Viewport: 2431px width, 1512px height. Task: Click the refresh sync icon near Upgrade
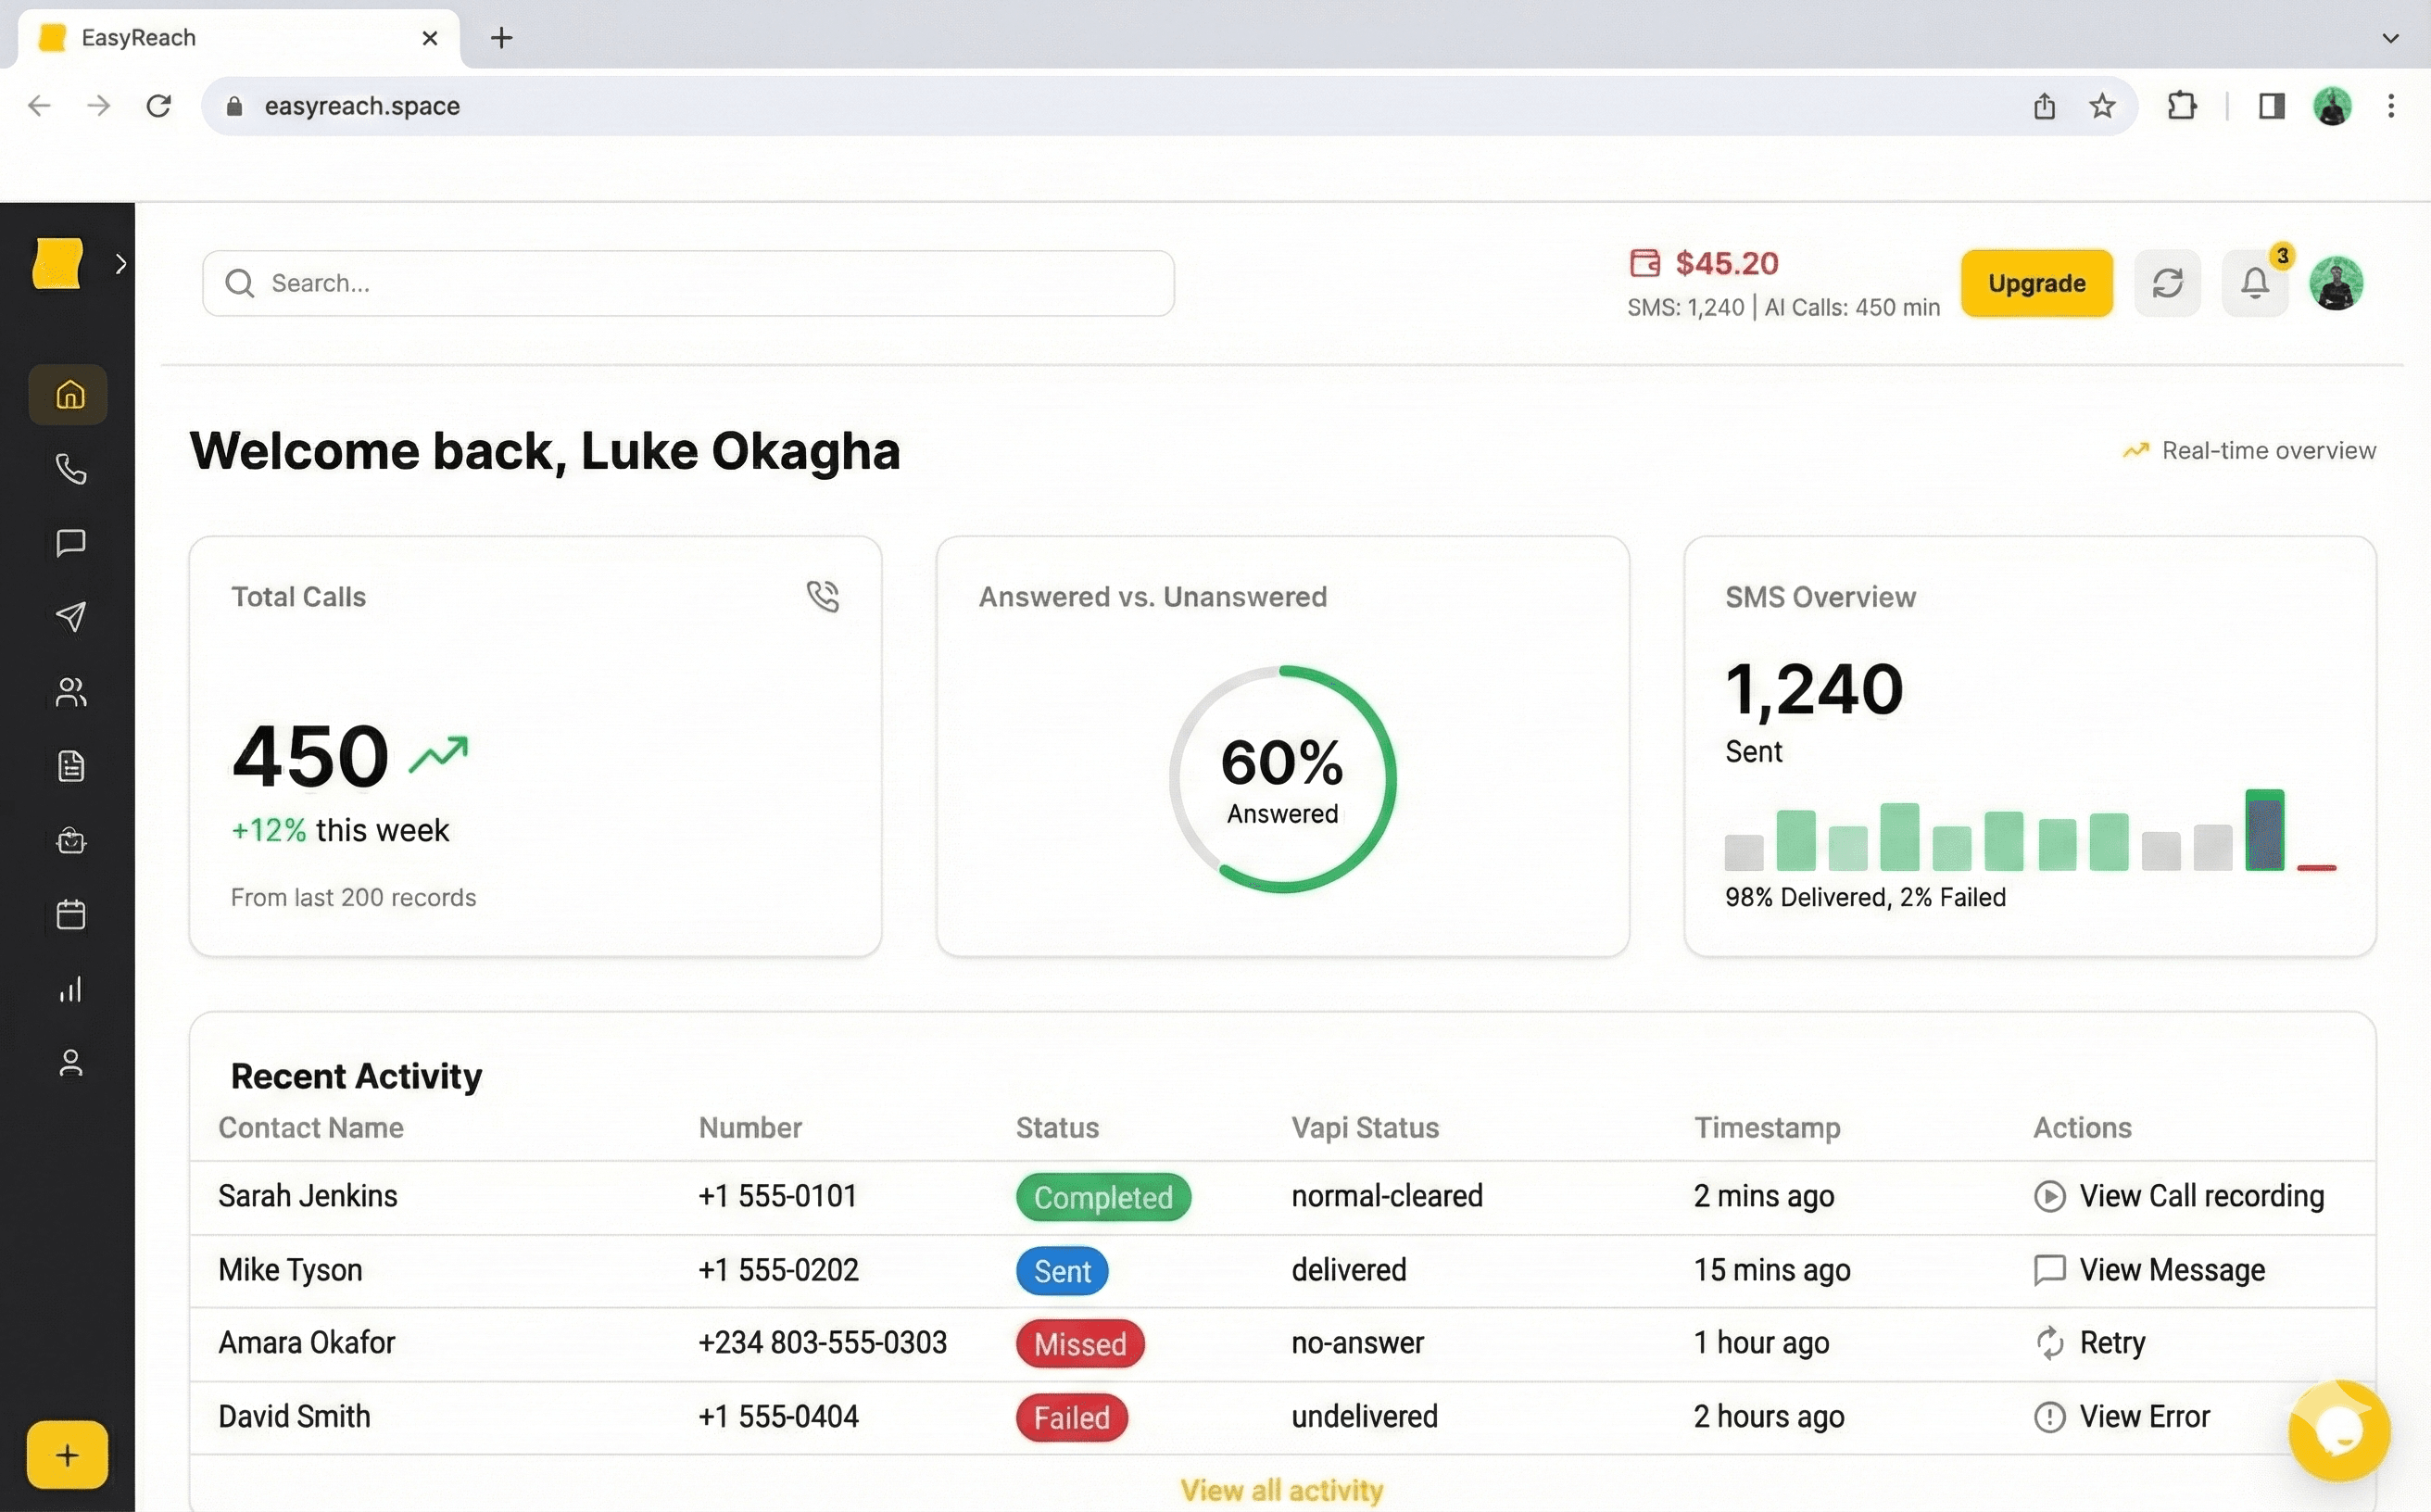tap(2167, 283)
